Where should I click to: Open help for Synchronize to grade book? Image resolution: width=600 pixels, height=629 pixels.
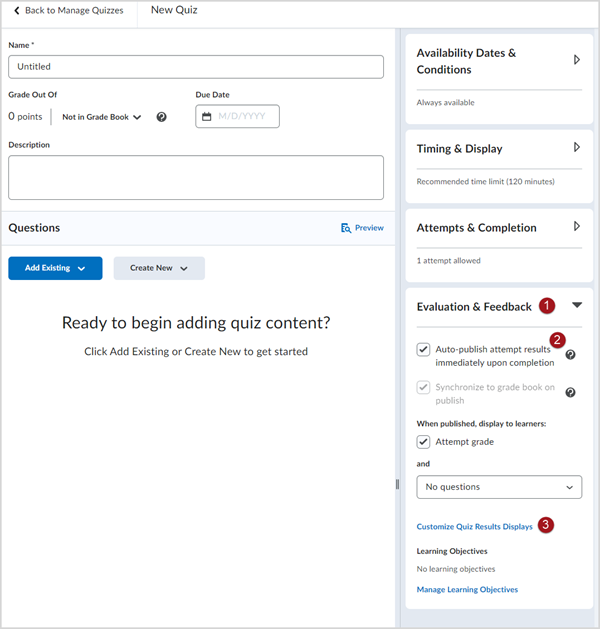tap(570, 392)
